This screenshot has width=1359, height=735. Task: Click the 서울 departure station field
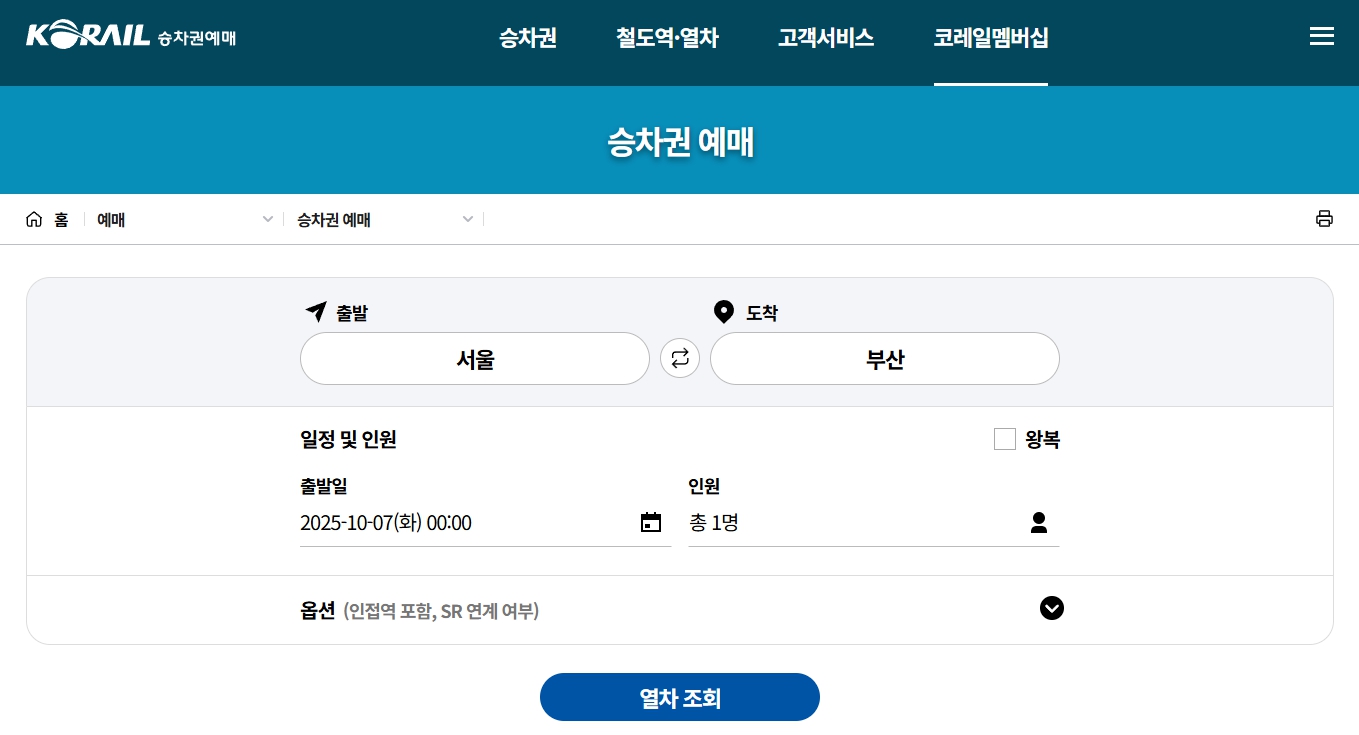[x=474, y=358]
